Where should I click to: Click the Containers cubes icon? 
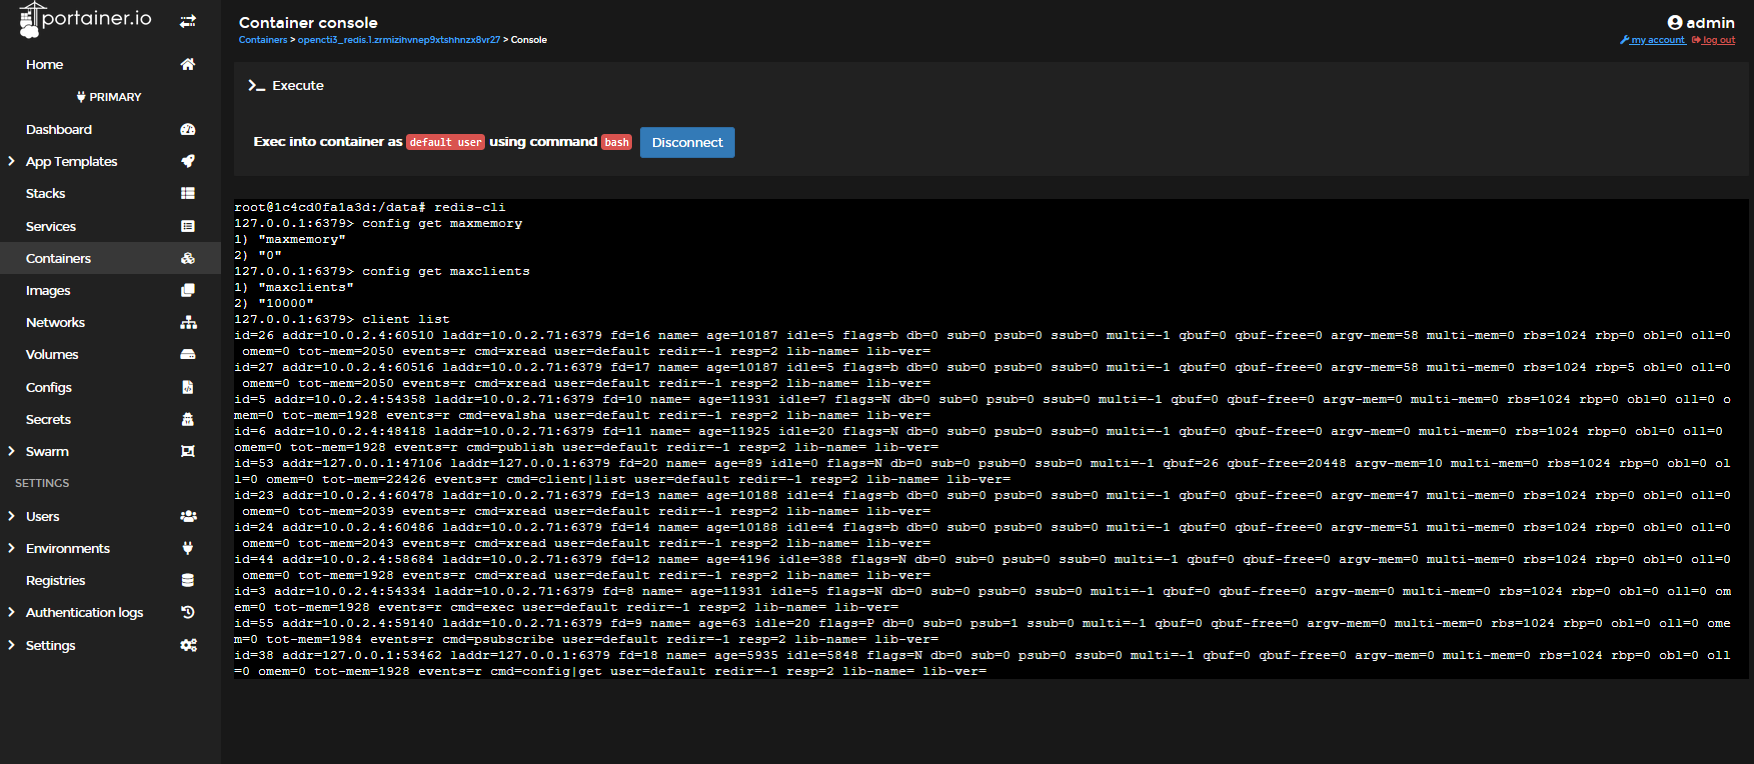(187, 258)
